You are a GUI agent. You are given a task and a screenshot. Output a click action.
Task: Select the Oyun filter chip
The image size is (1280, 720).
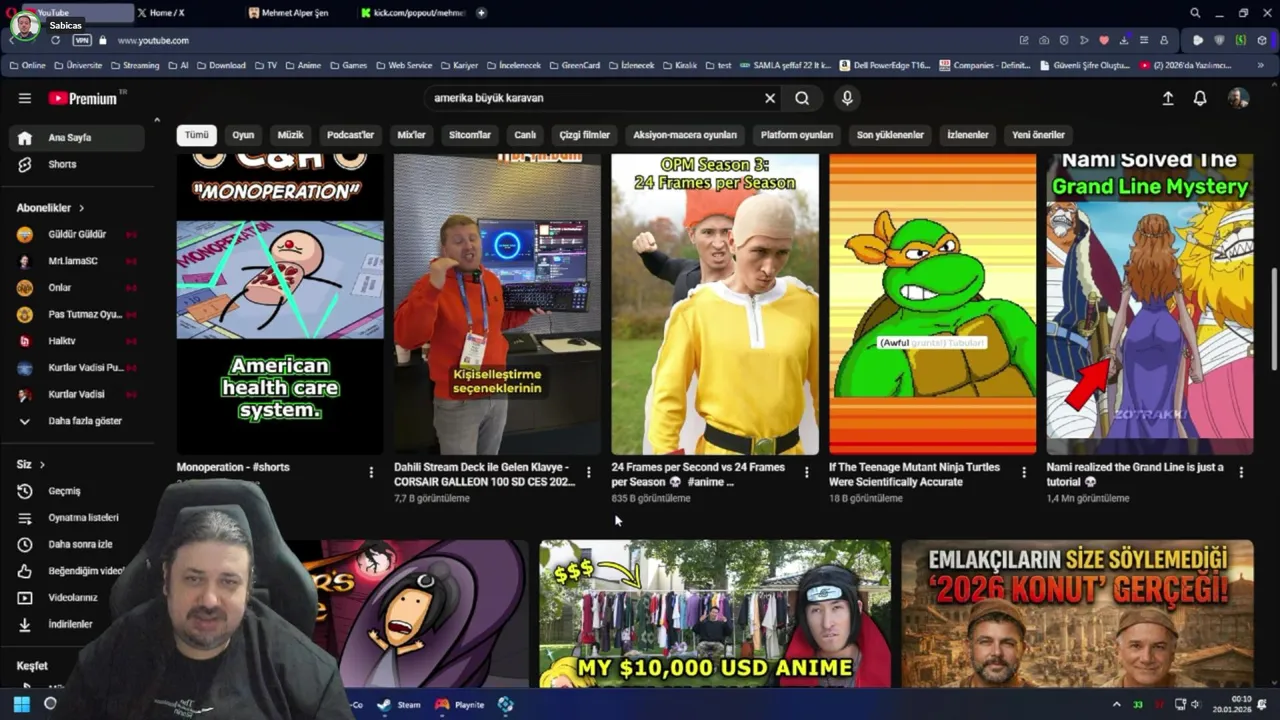click(x=243, y=135)
